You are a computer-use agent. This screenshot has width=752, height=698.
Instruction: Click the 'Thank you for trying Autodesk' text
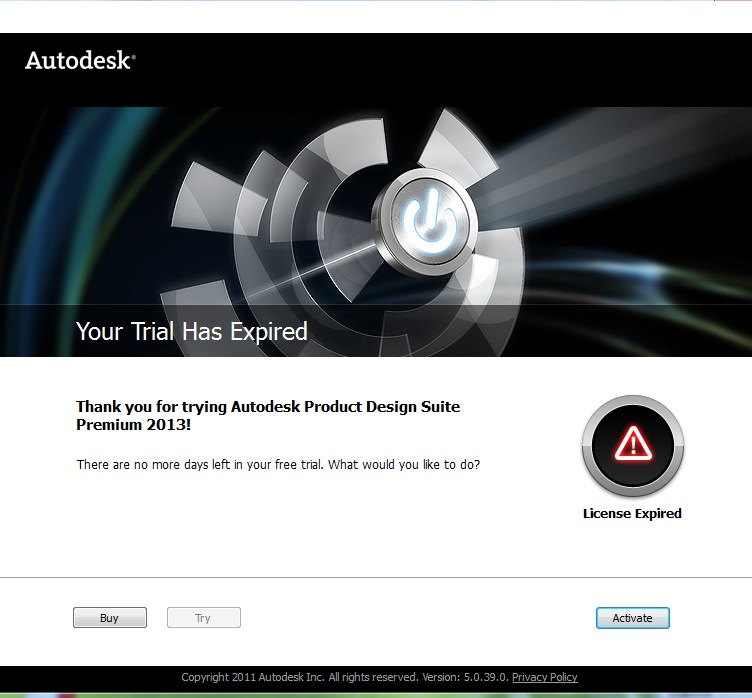pos(268,415)
